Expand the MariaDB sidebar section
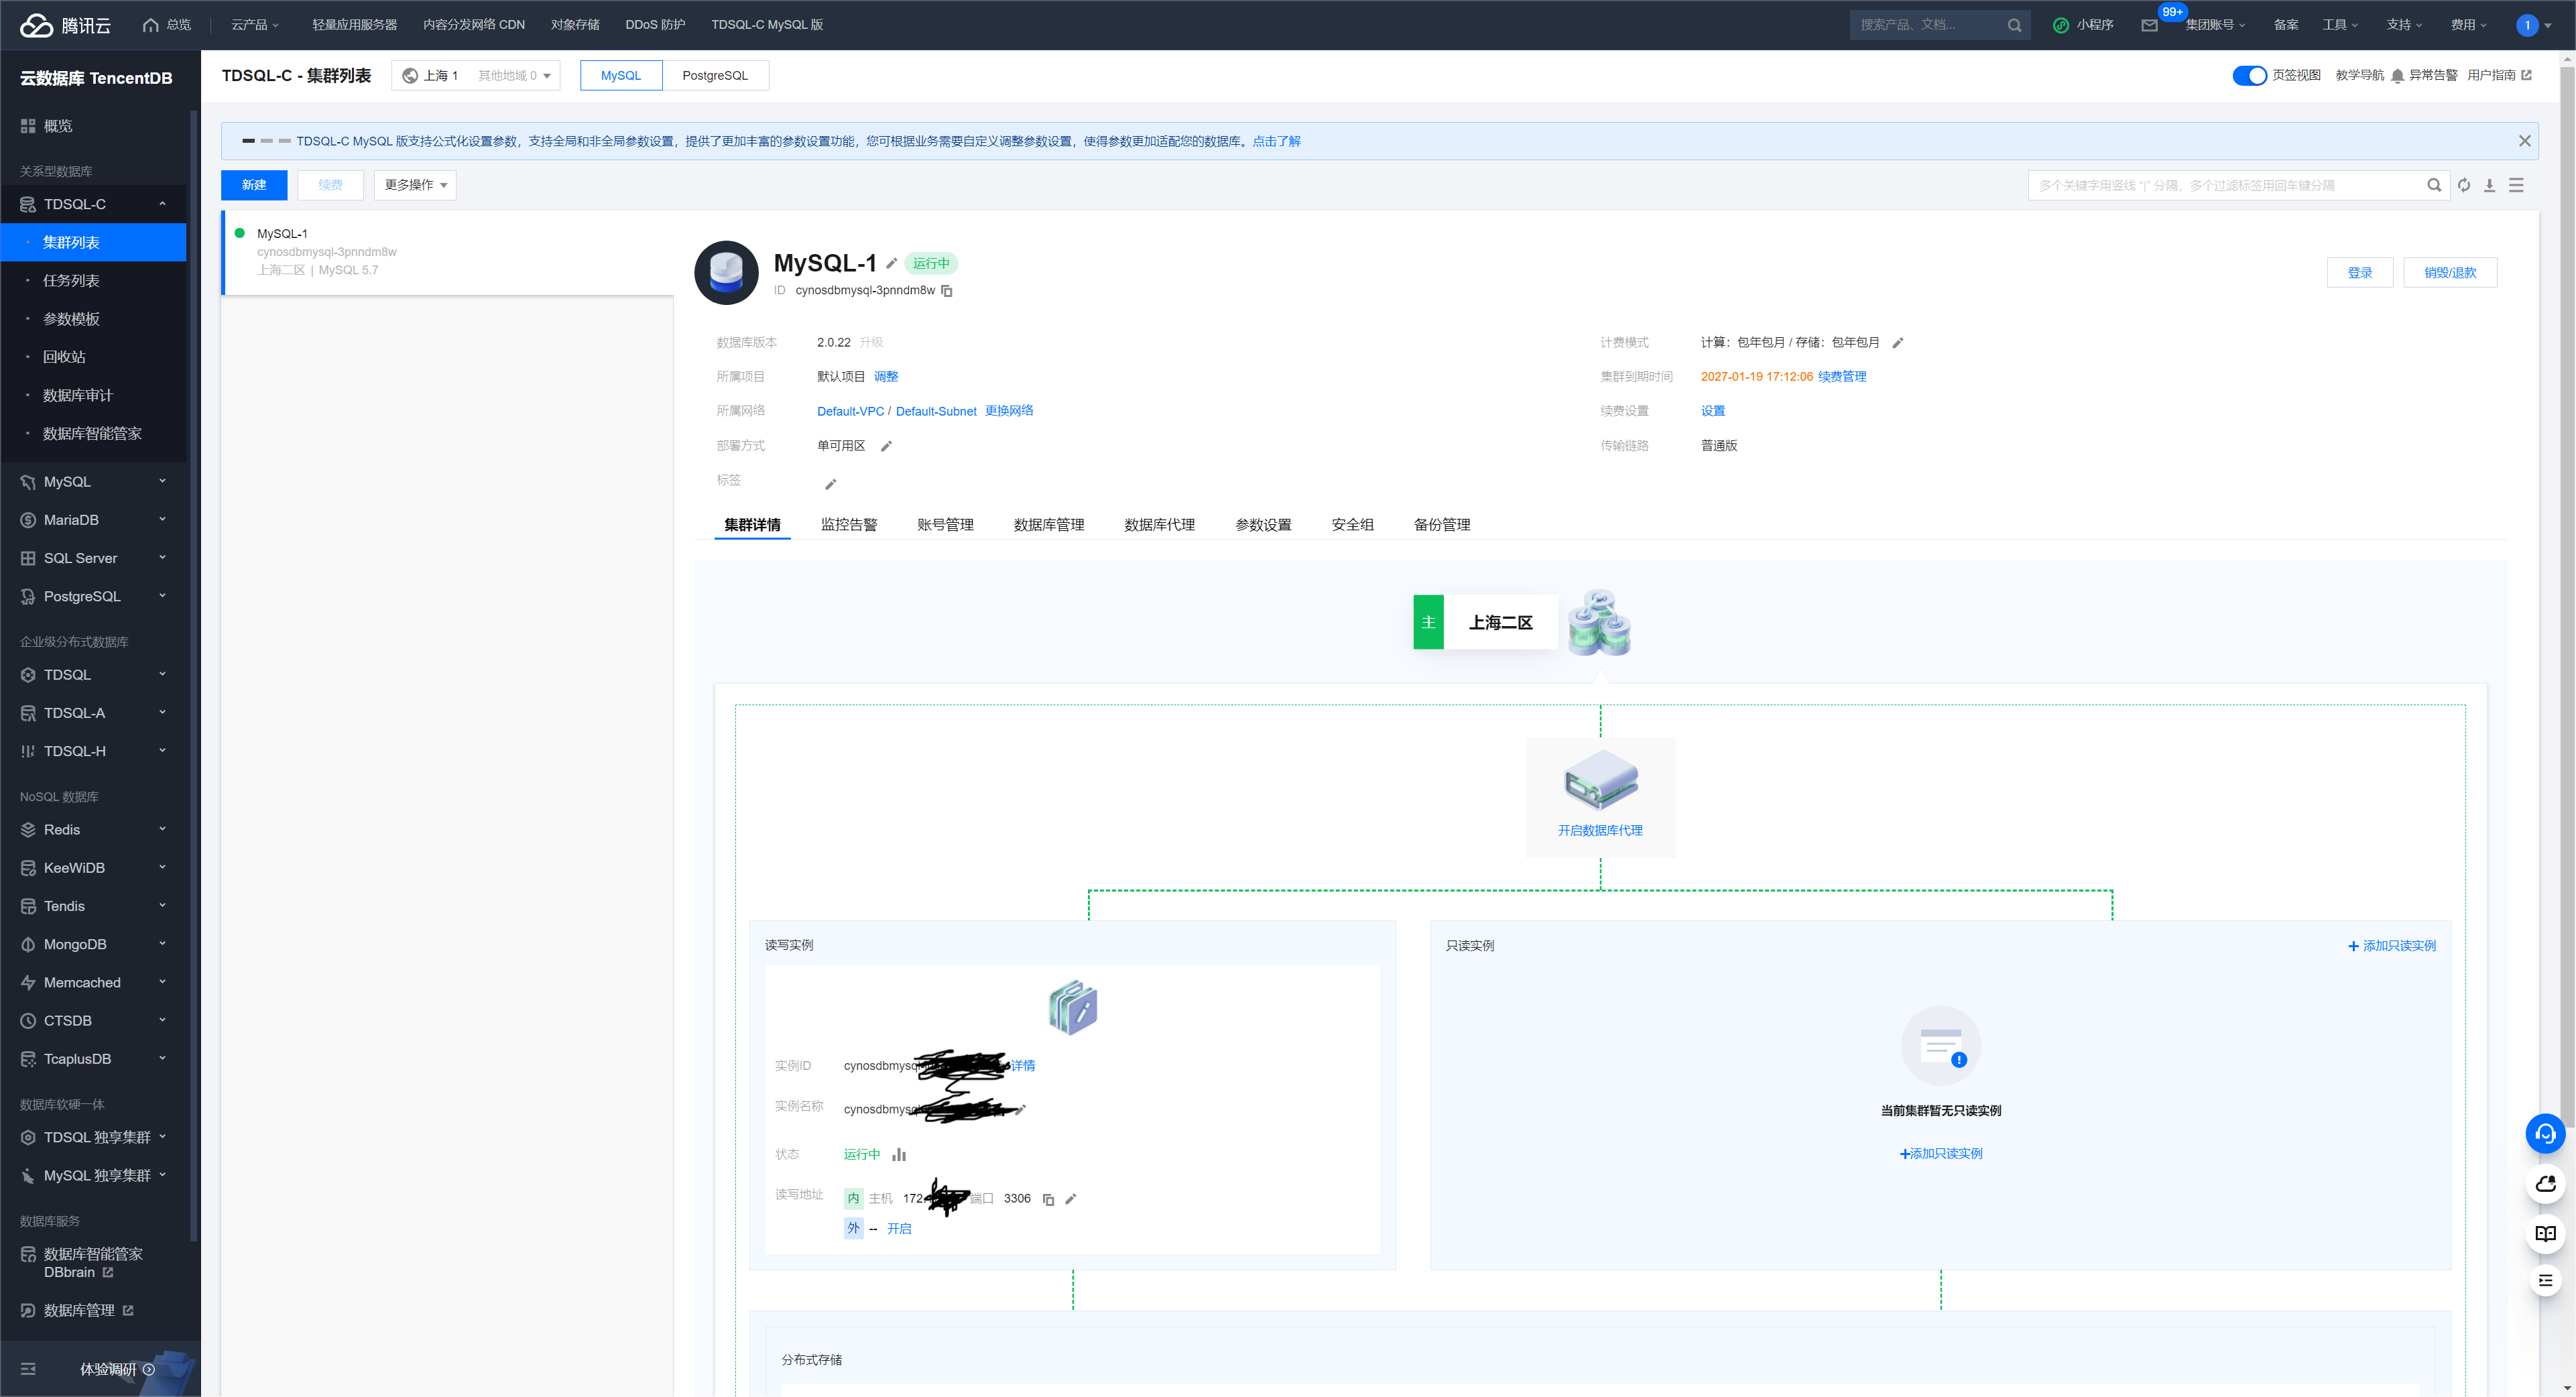Screen dimensions: 2576x1397 click(x=162, y=520)
